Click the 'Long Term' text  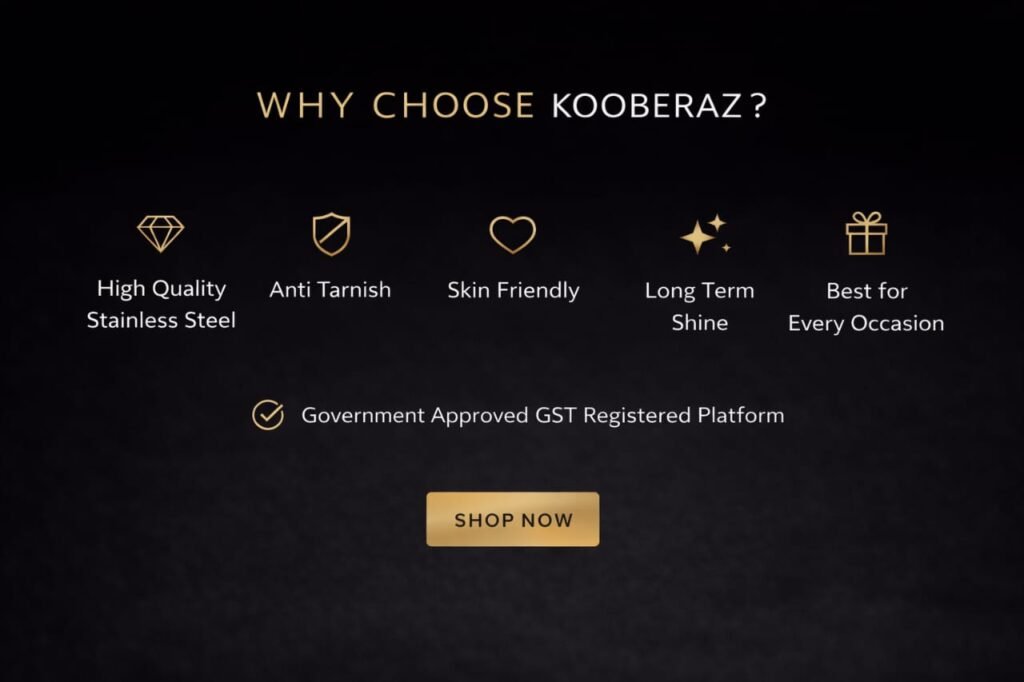[x=699, y=291]
